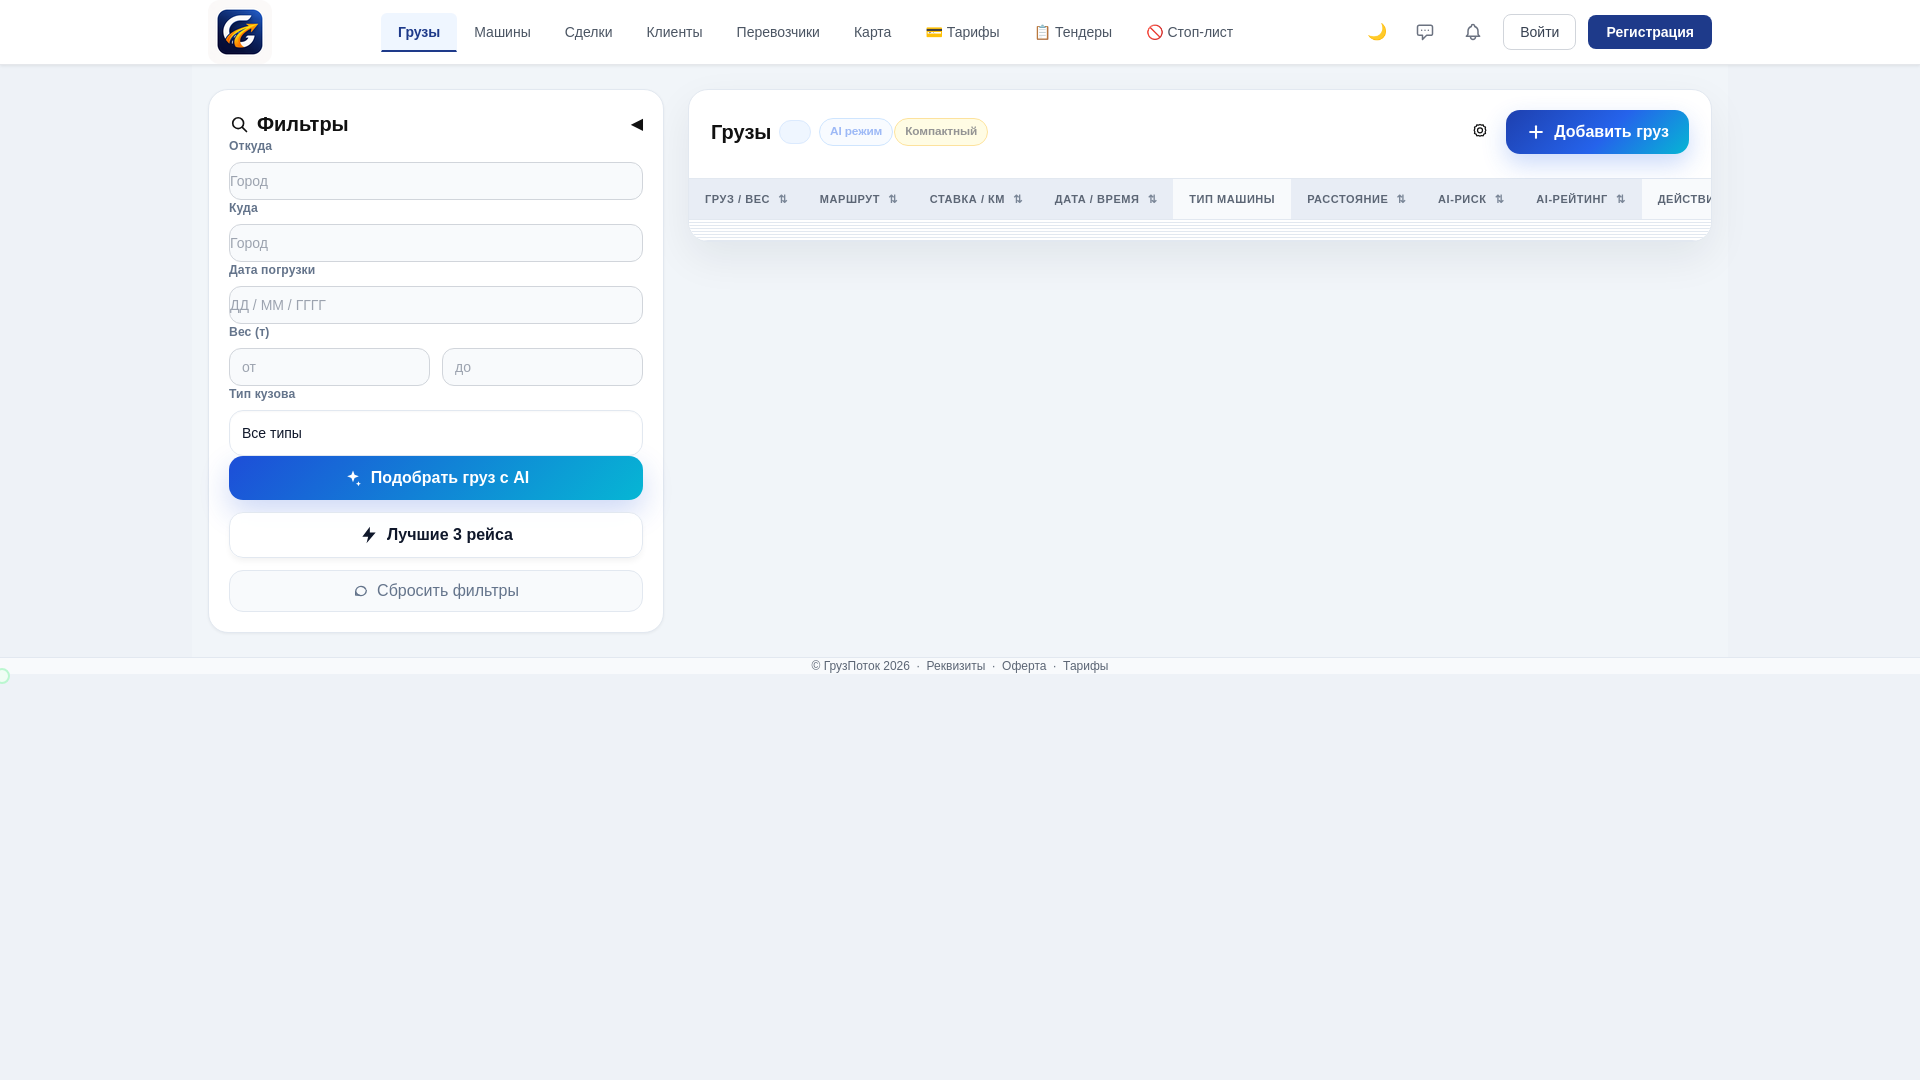Focus the Откуда city field
1920x1080 pixels.
point(436,181)
